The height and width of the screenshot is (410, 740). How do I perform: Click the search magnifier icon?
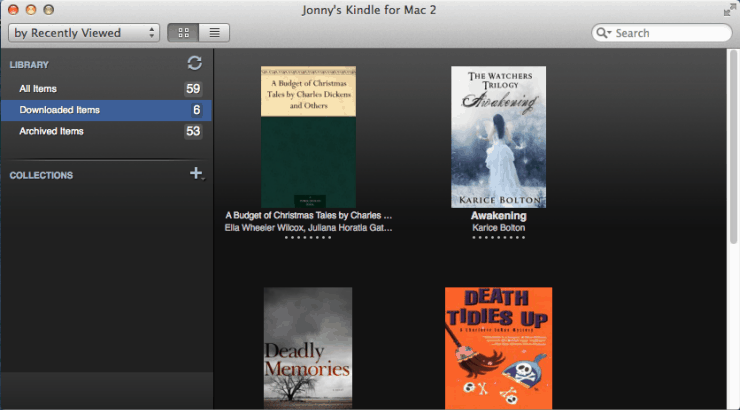point(603,33)
